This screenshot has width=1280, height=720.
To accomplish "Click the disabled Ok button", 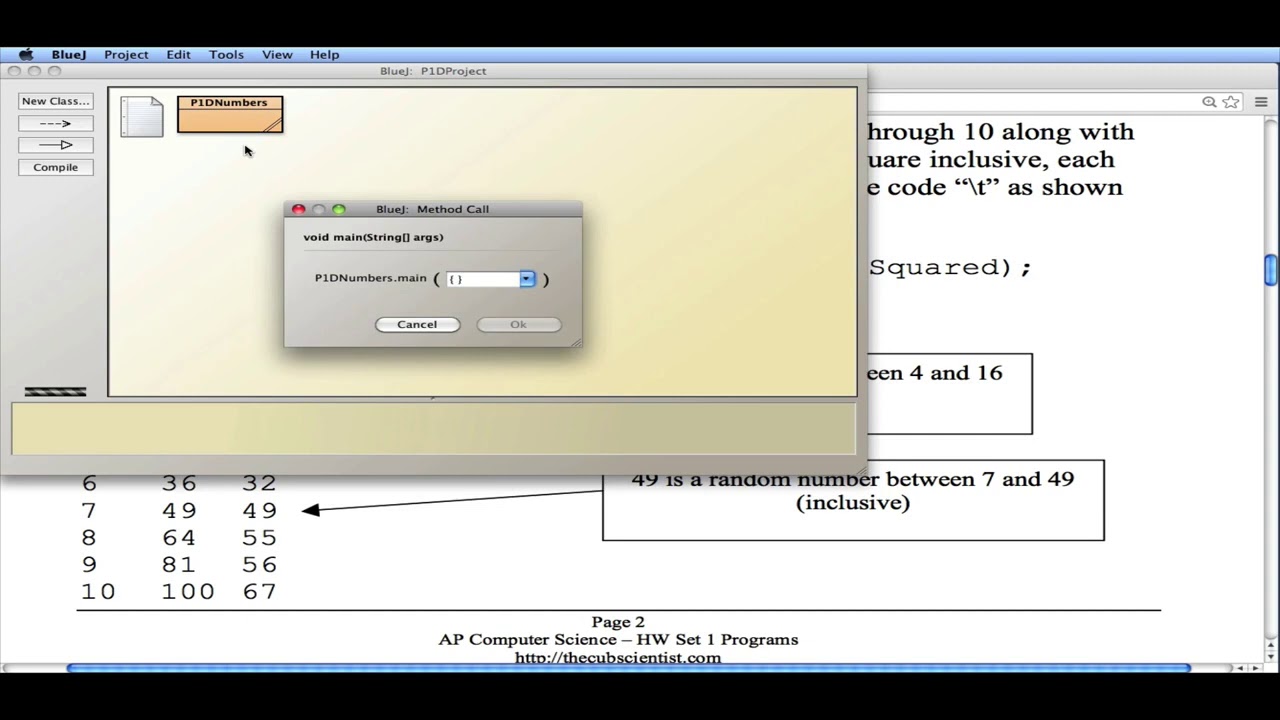I will coord(518,324).
